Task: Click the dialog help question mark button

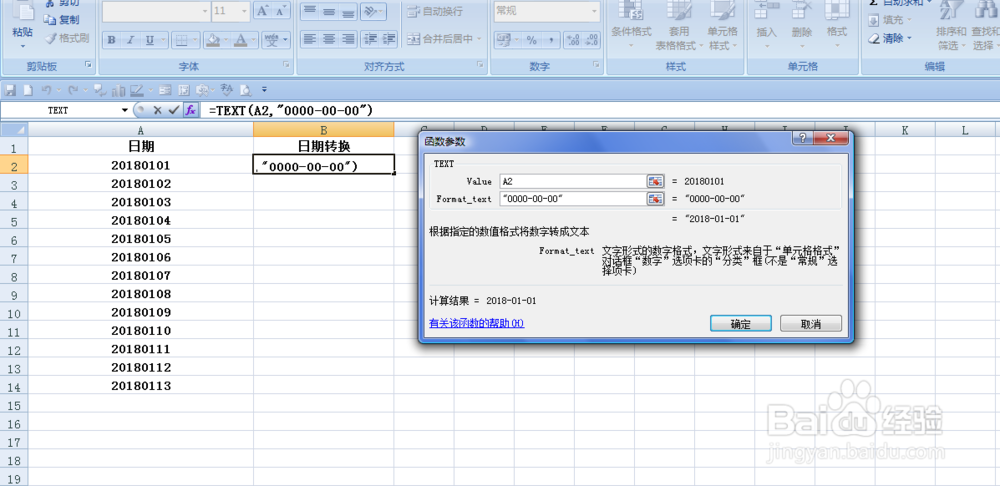Action: (x=802, y=138)
